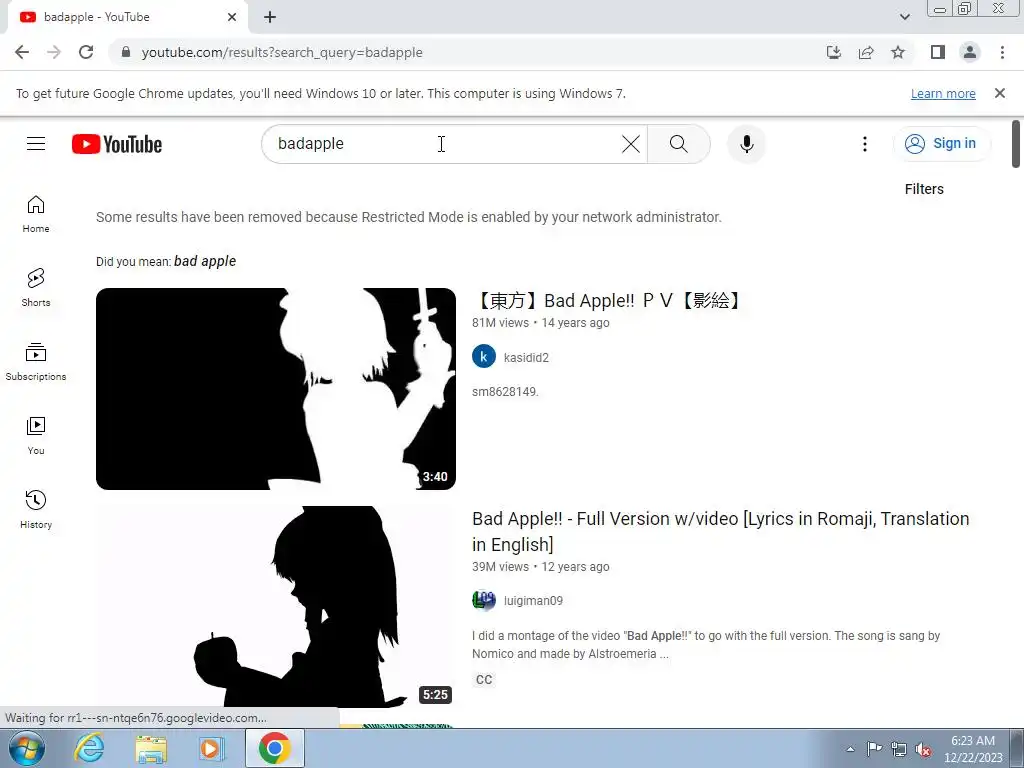Open History in the sidebar

point(36,509)
